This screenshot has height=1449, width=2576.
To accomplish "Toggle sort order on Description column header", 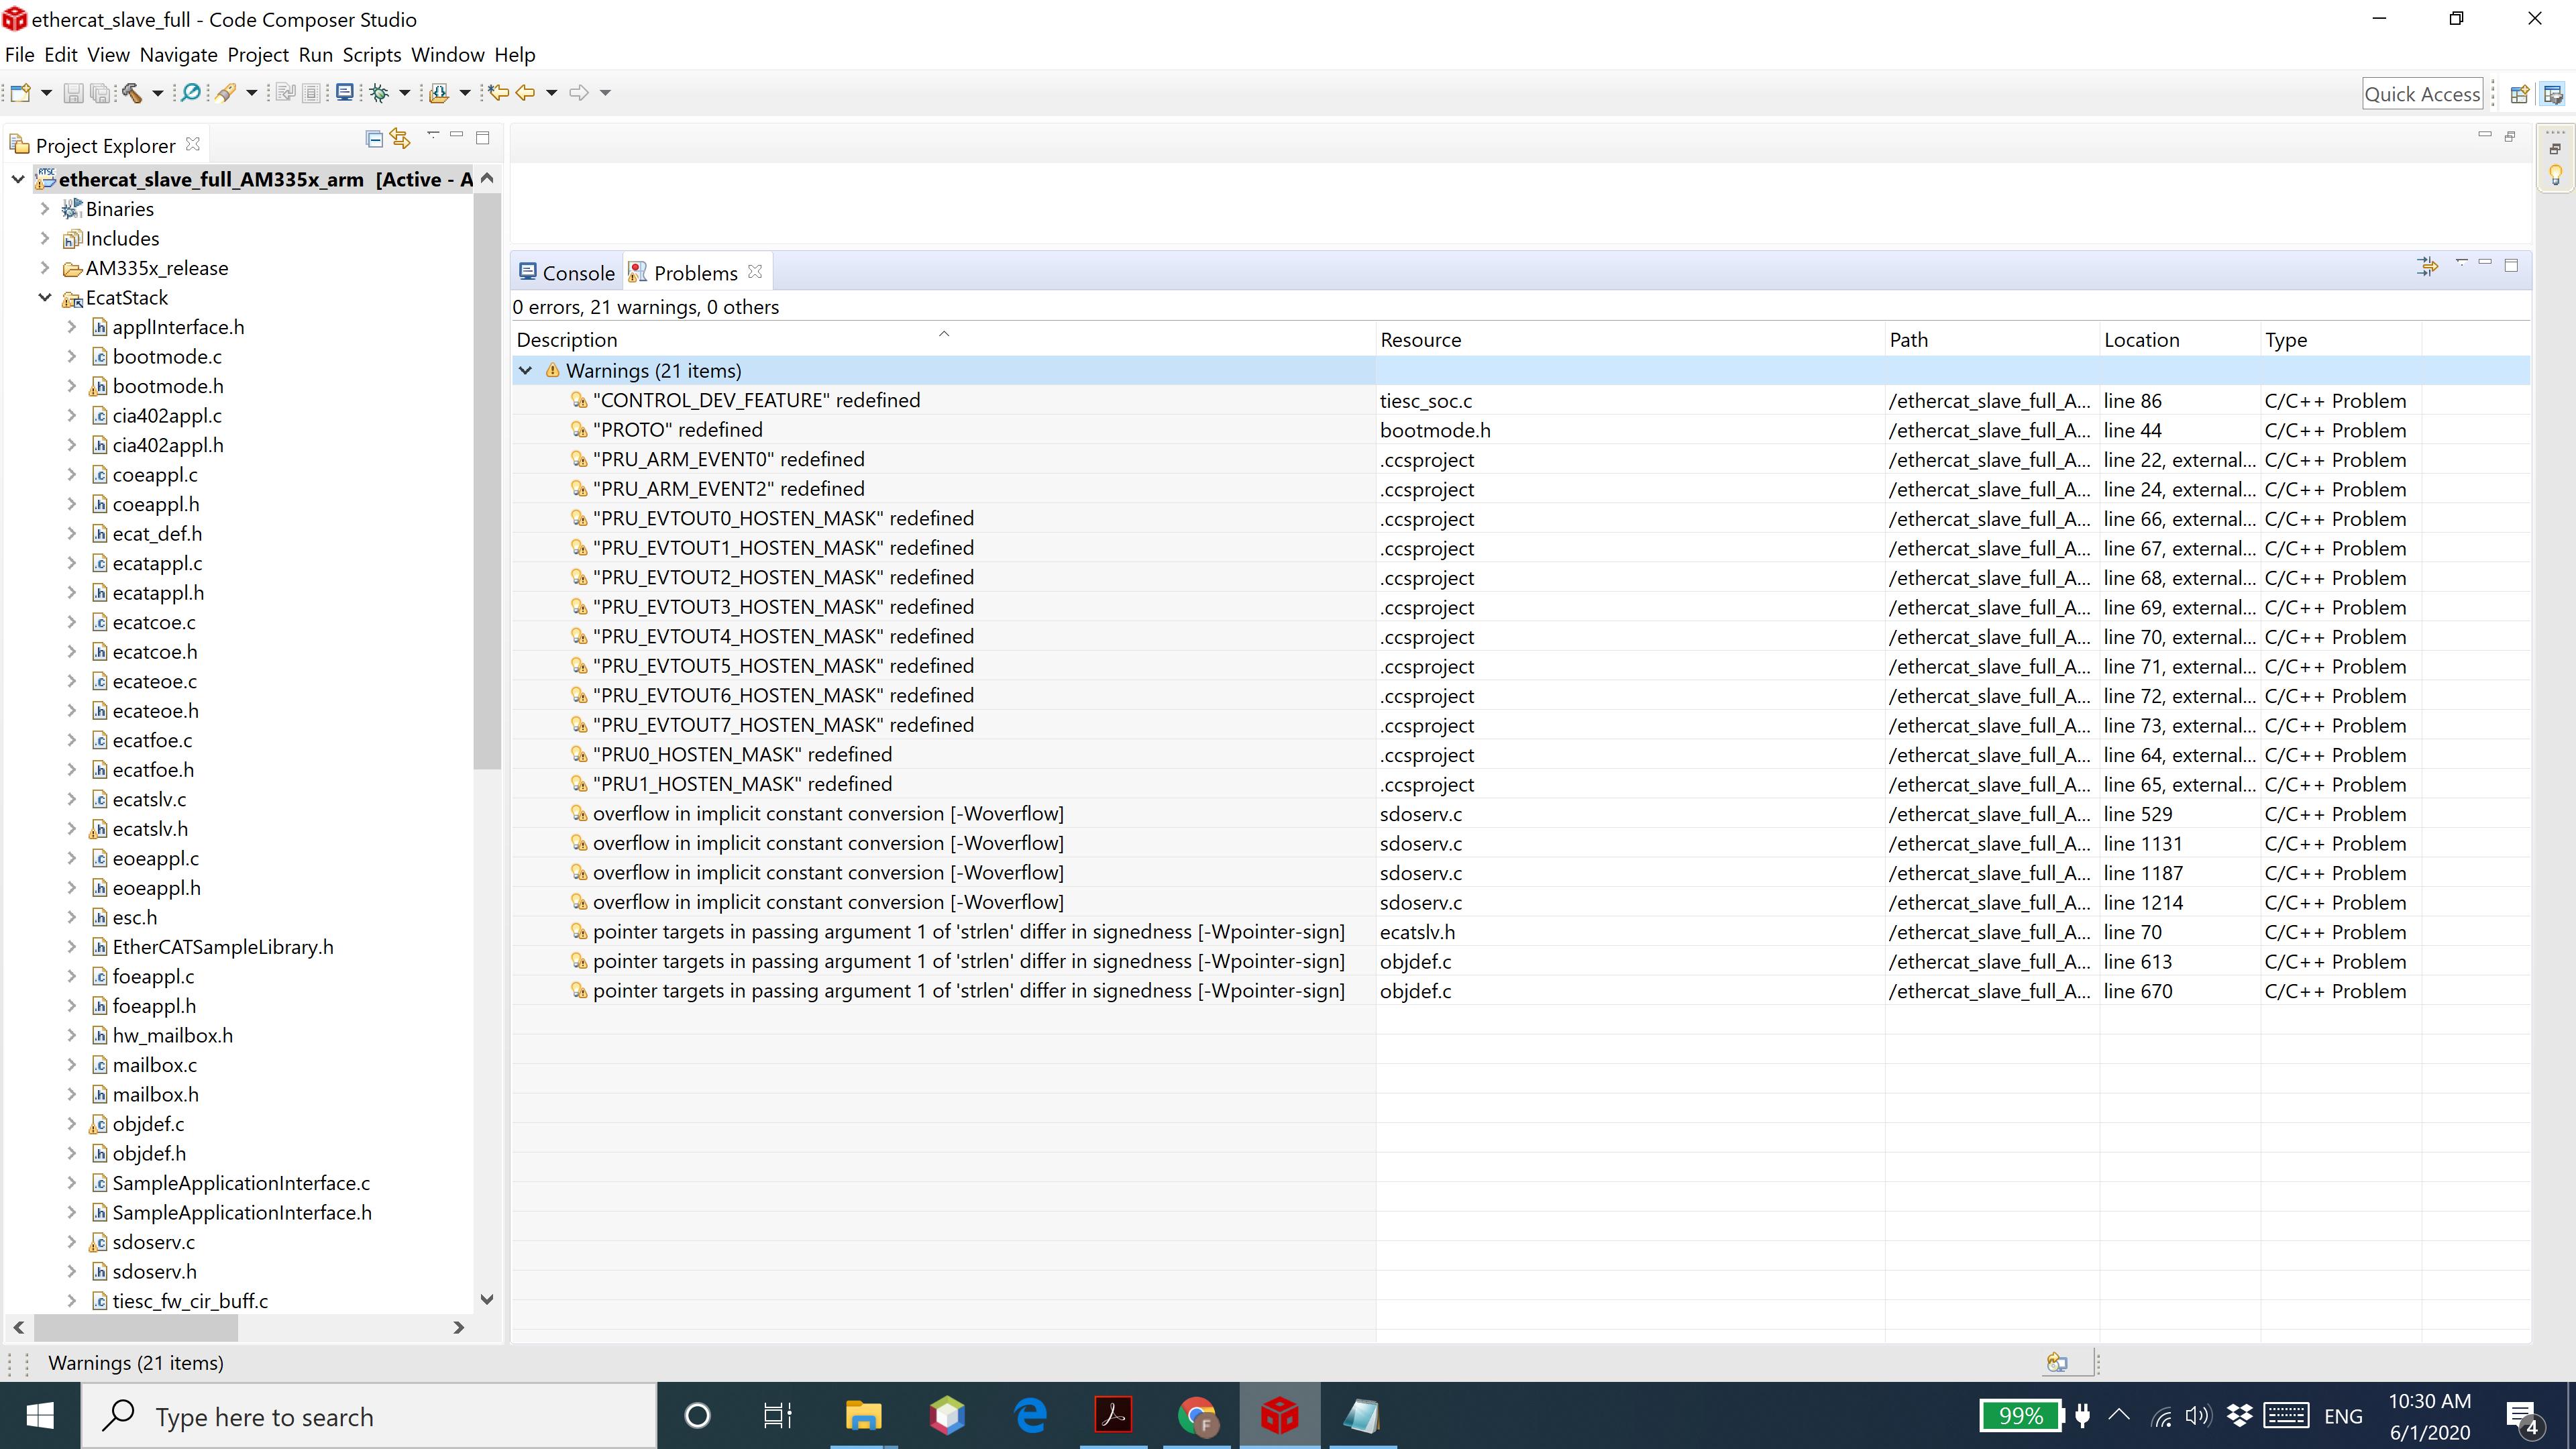I will [567, 340].
